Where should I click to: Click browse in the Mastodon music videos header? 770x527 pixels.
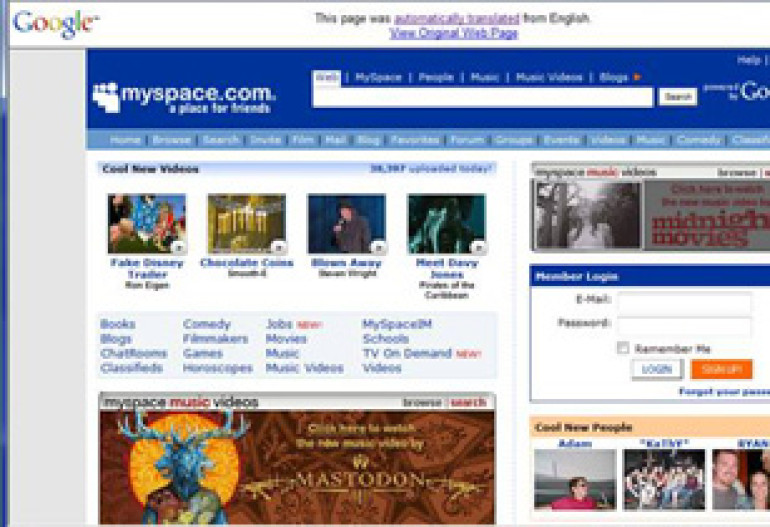(422, 402)
